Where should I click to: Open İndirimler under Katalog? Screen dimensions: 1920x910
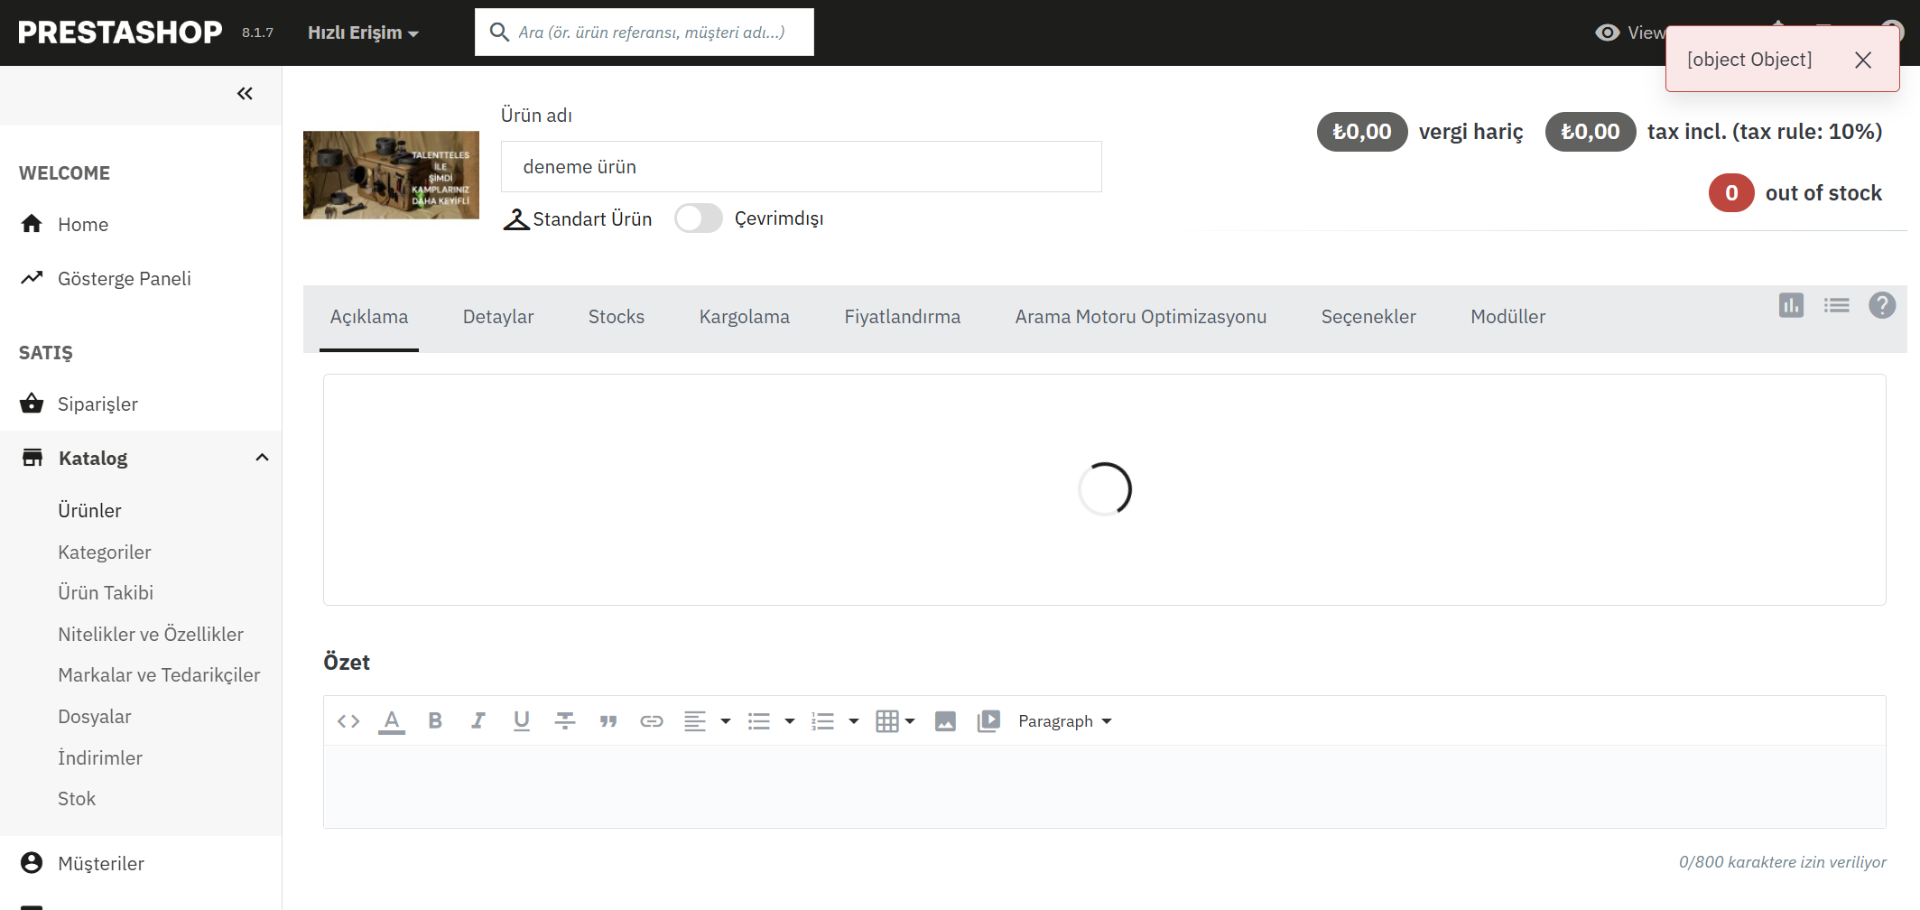tap(100, 758)
